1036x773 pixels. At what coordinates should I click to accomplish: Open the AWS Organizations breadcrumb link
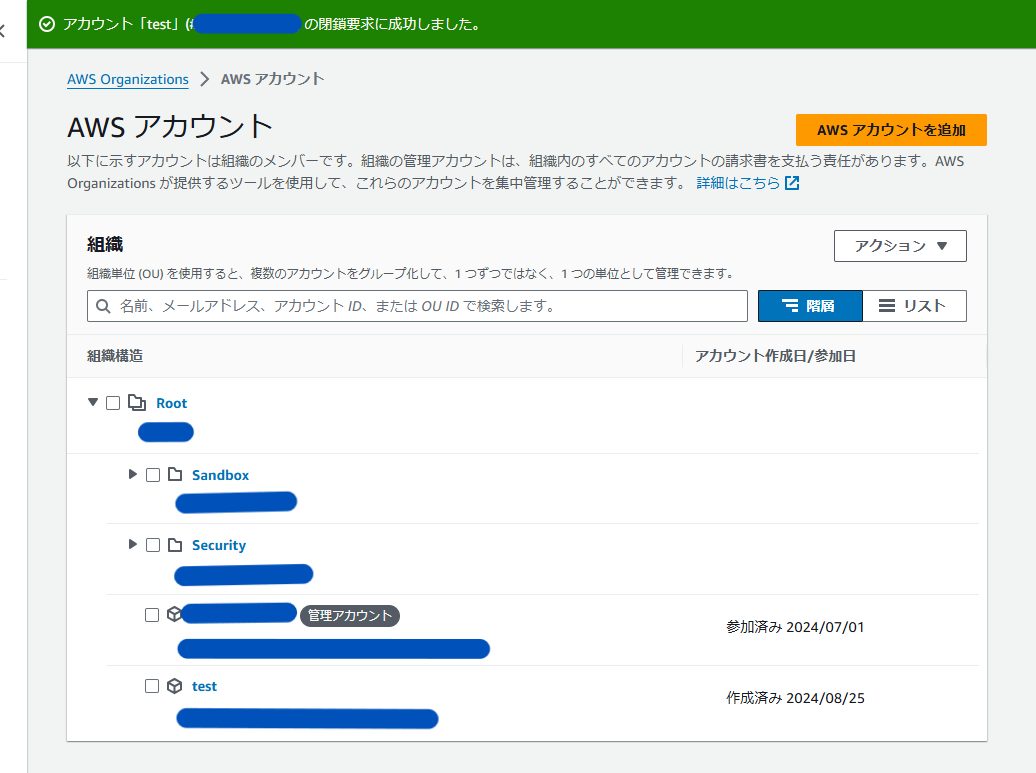127,79
